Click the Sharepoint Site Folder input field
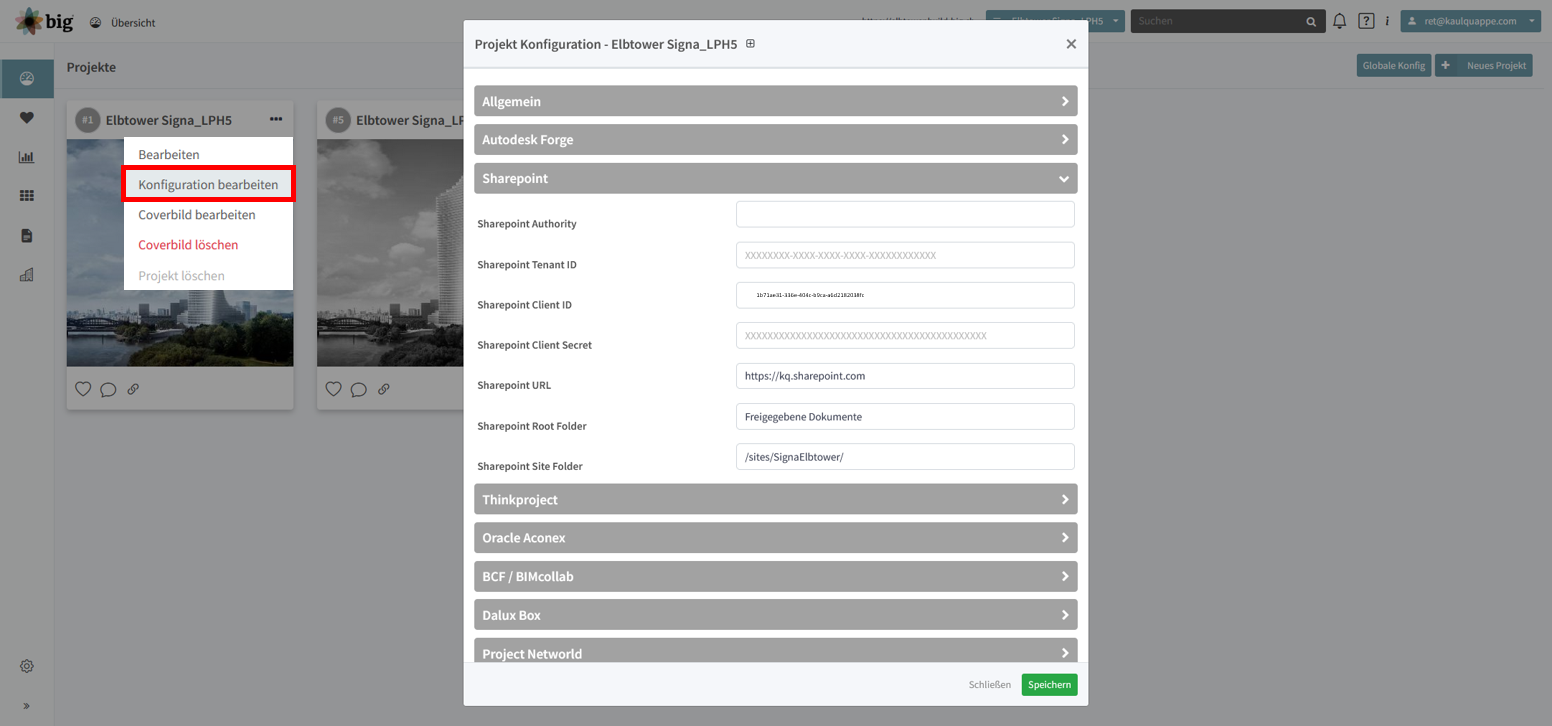This screenshot has width=1552, height=726. (x=905, y=456)
